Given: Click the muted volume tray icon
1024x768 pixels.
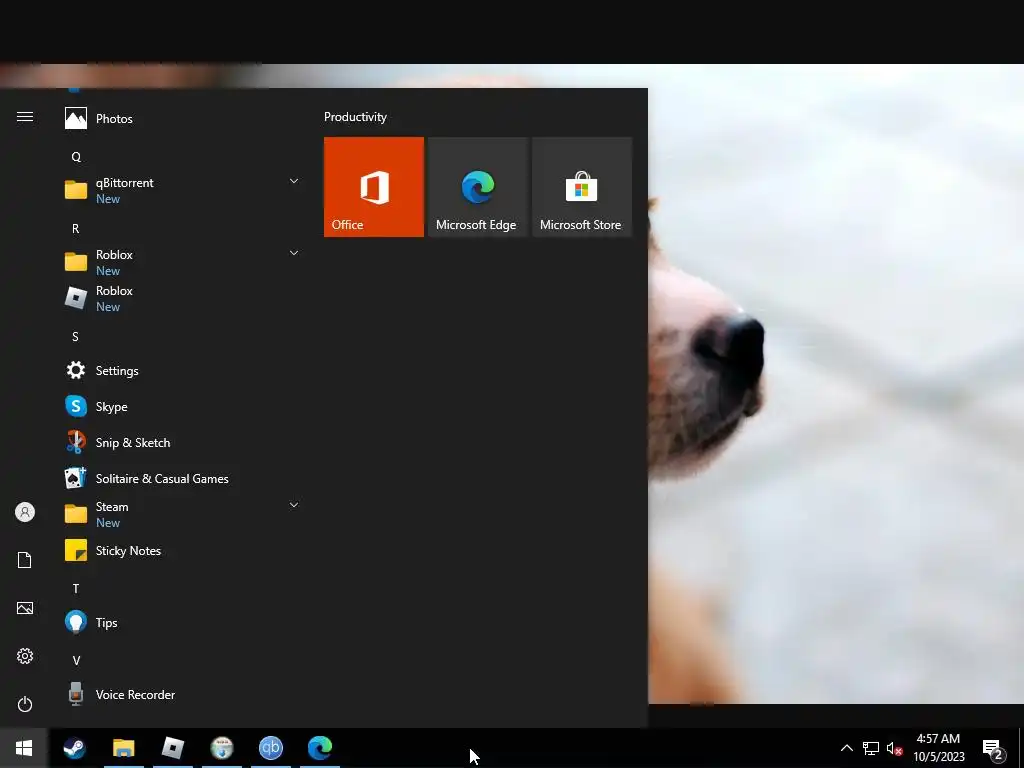Looking at the screenshot, I should [x=894, y=748].
